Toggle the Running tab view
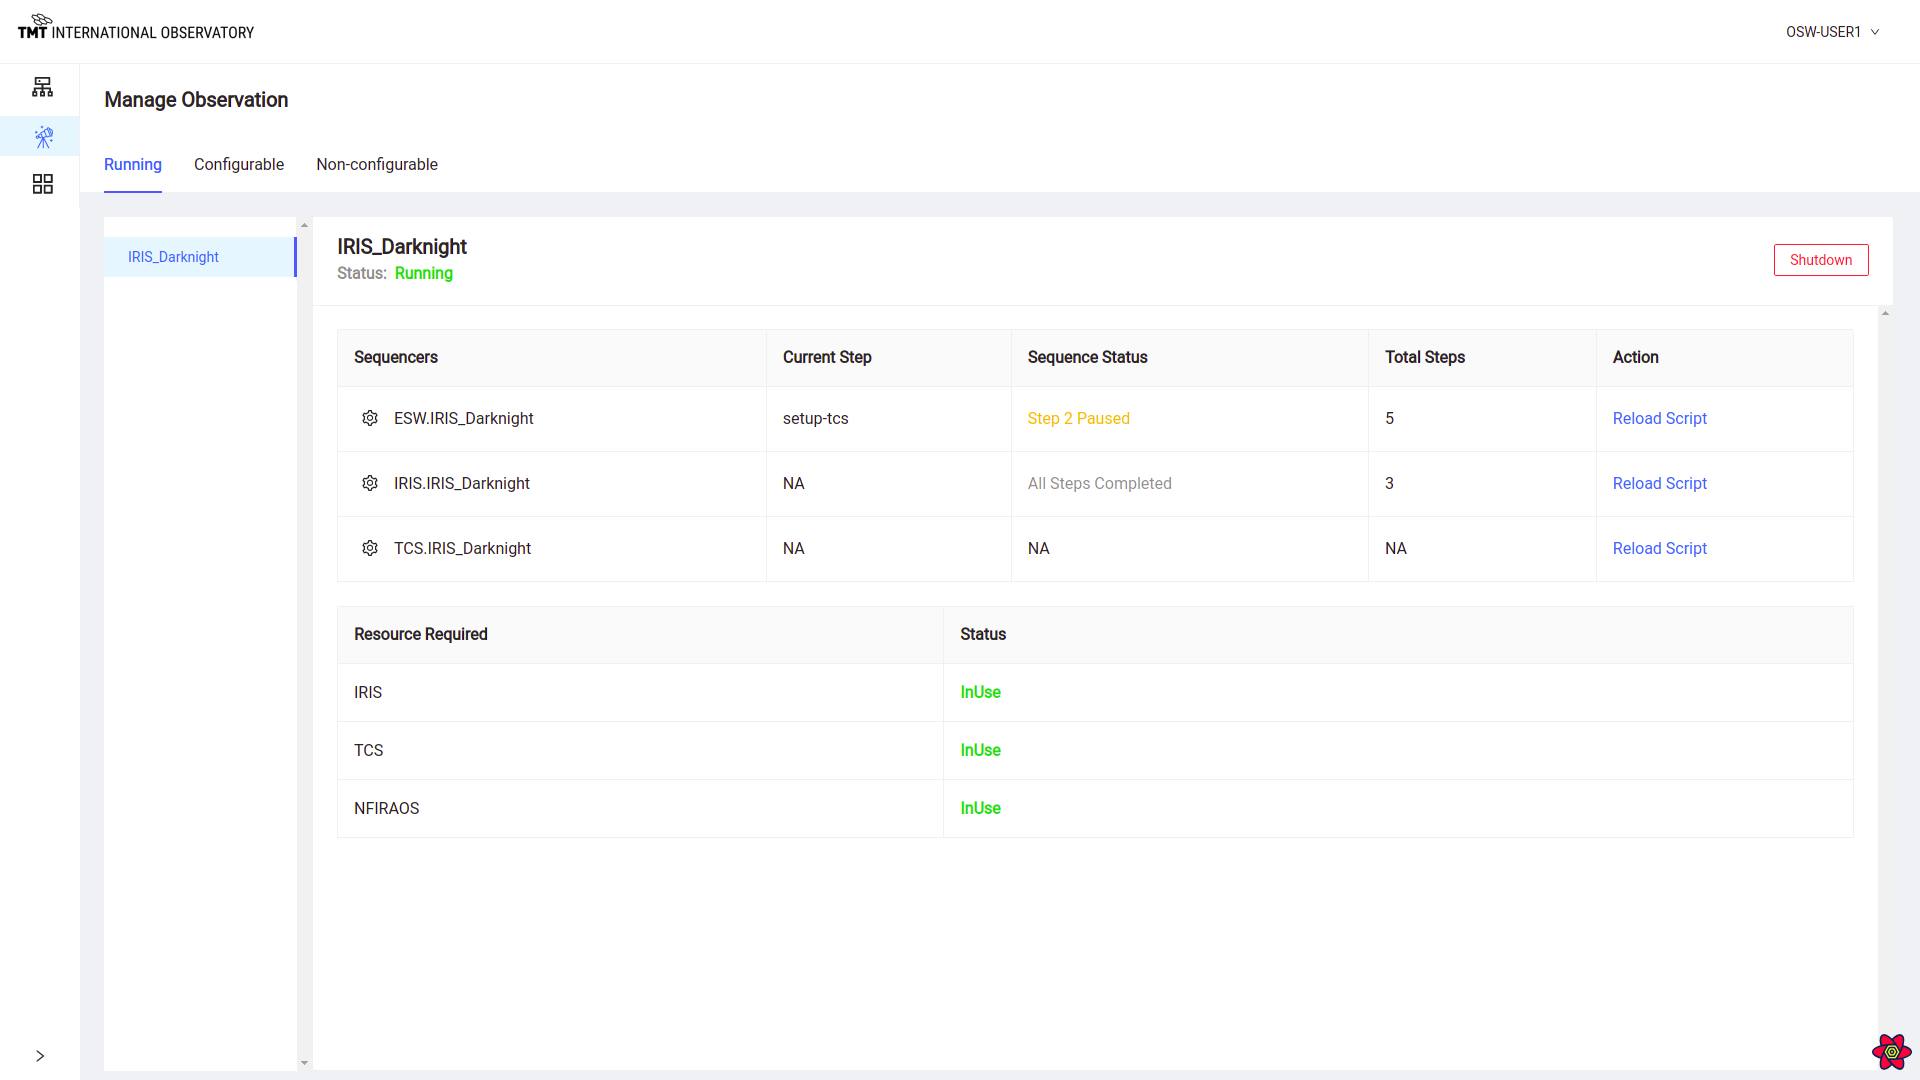 [133, 165]
